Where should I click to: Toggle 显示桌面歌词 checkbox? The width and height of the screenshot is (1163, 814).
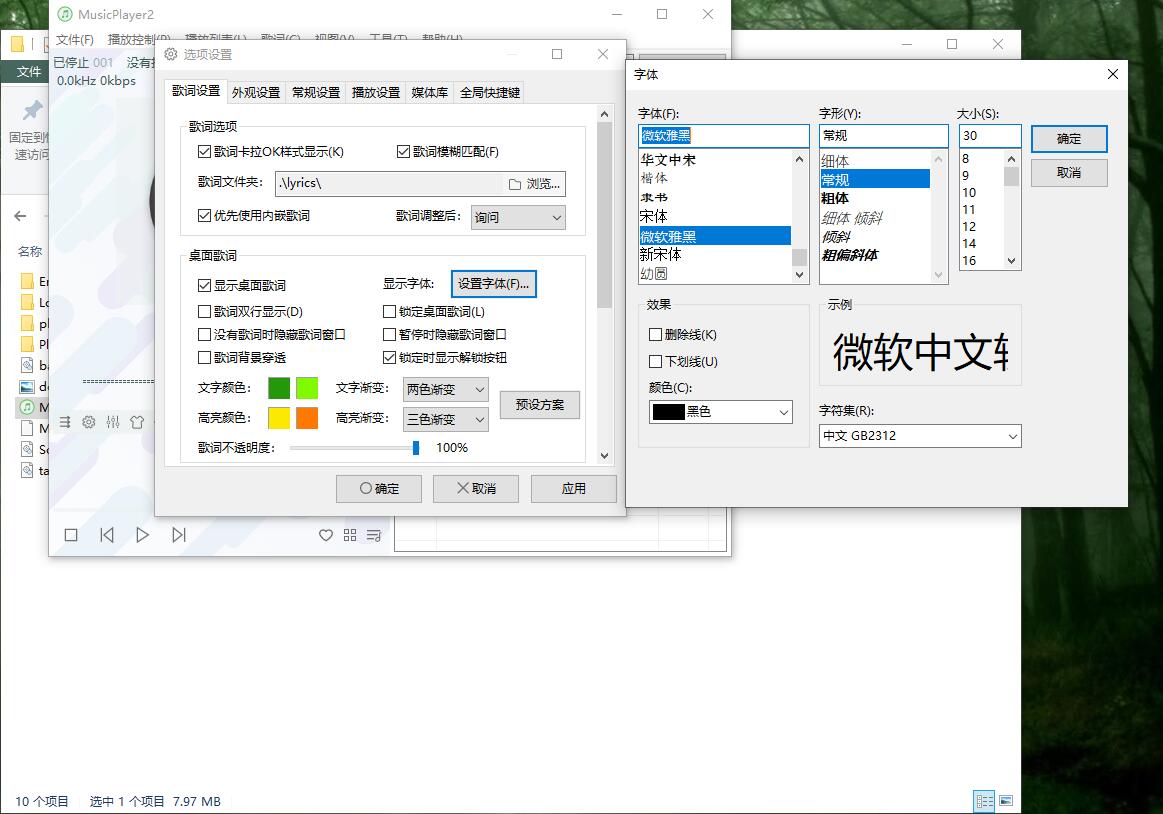(205, 285)
